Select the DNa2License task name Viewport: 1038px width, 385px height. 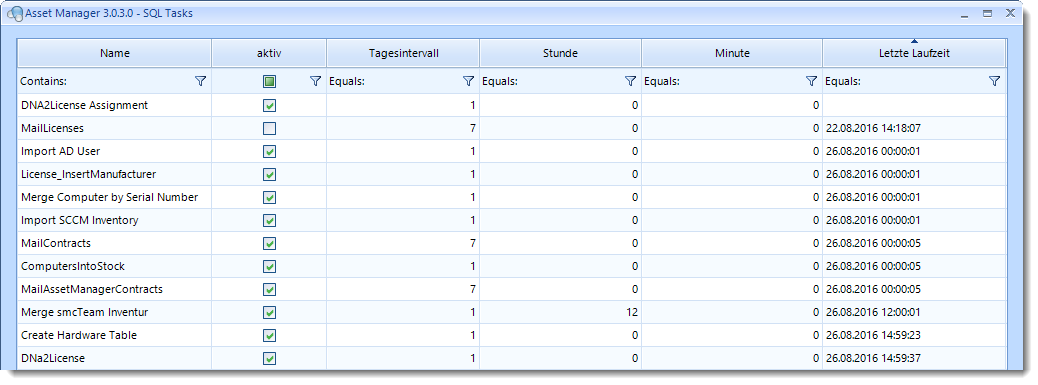[53, 359]
